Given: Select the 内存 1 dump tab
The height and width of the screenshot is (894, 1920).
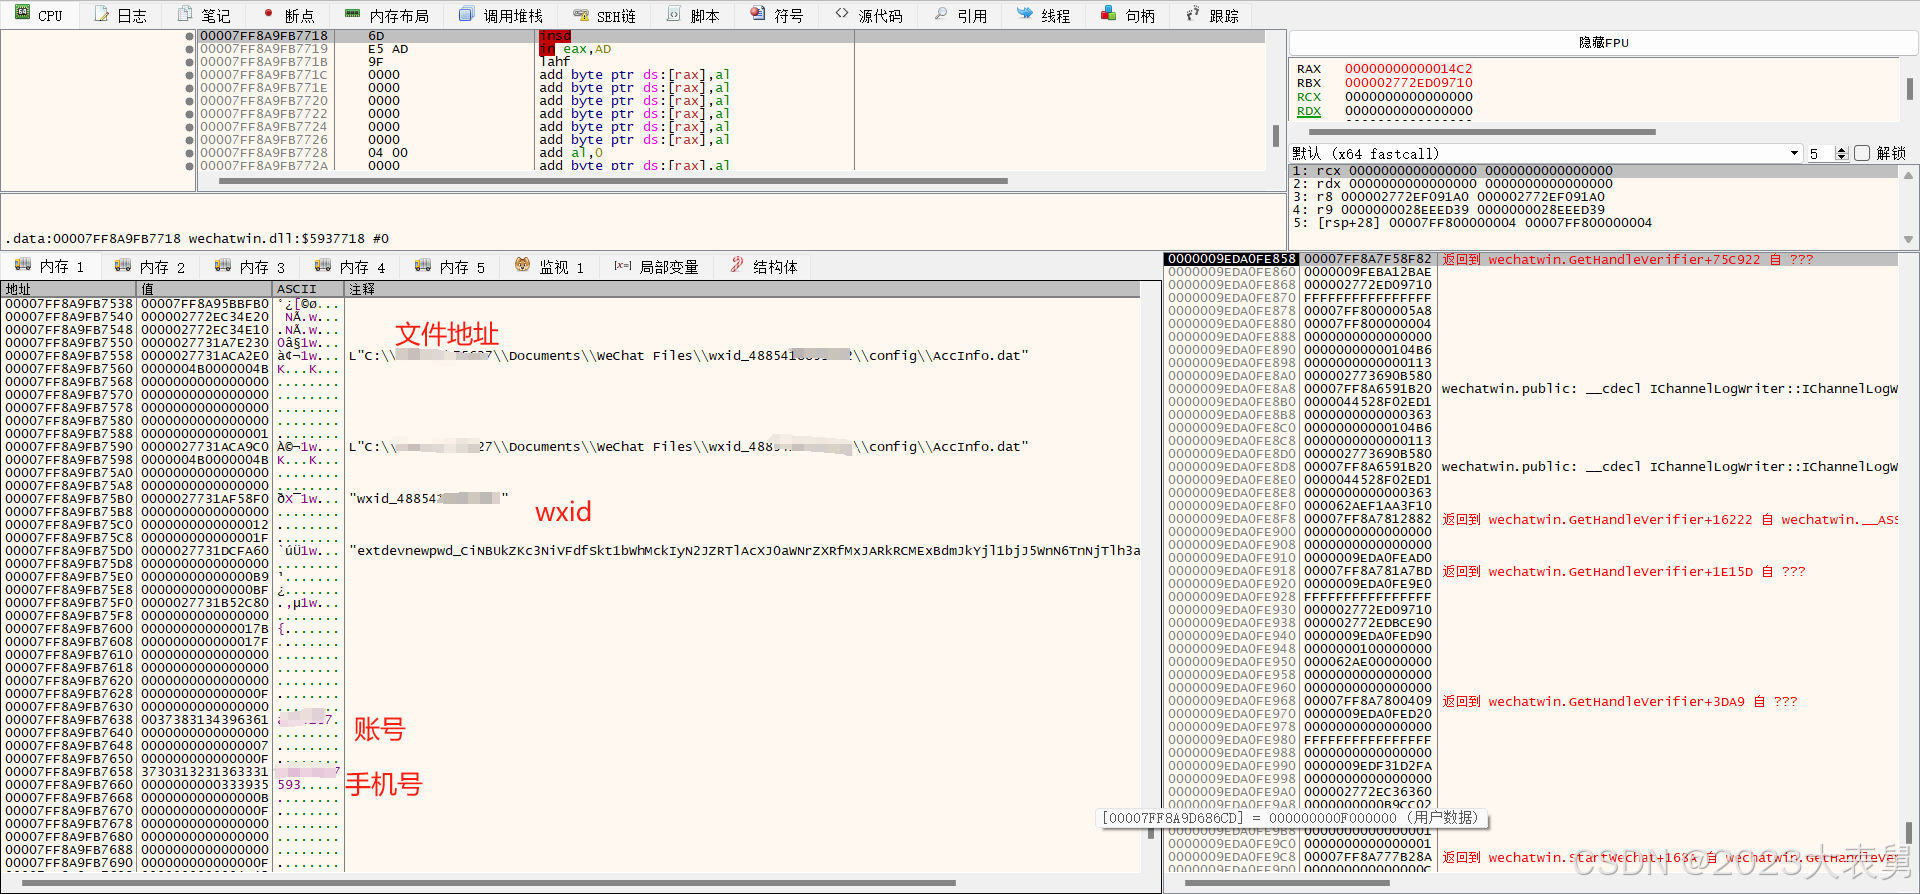Looking at the screenshot, I should pos(50,266).
